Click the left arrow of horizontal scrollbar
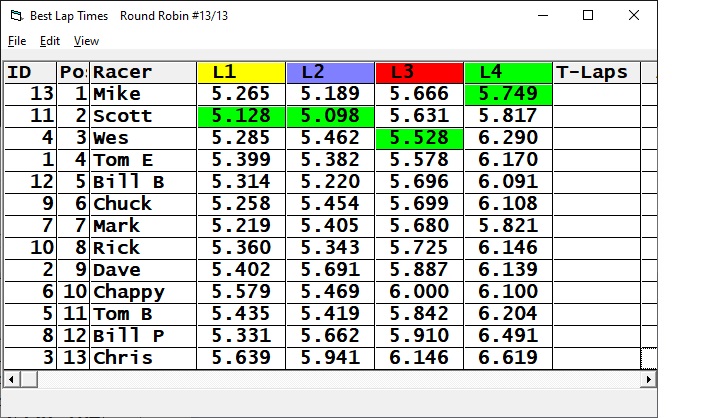 pyautogui.click(x=11, y=379)
